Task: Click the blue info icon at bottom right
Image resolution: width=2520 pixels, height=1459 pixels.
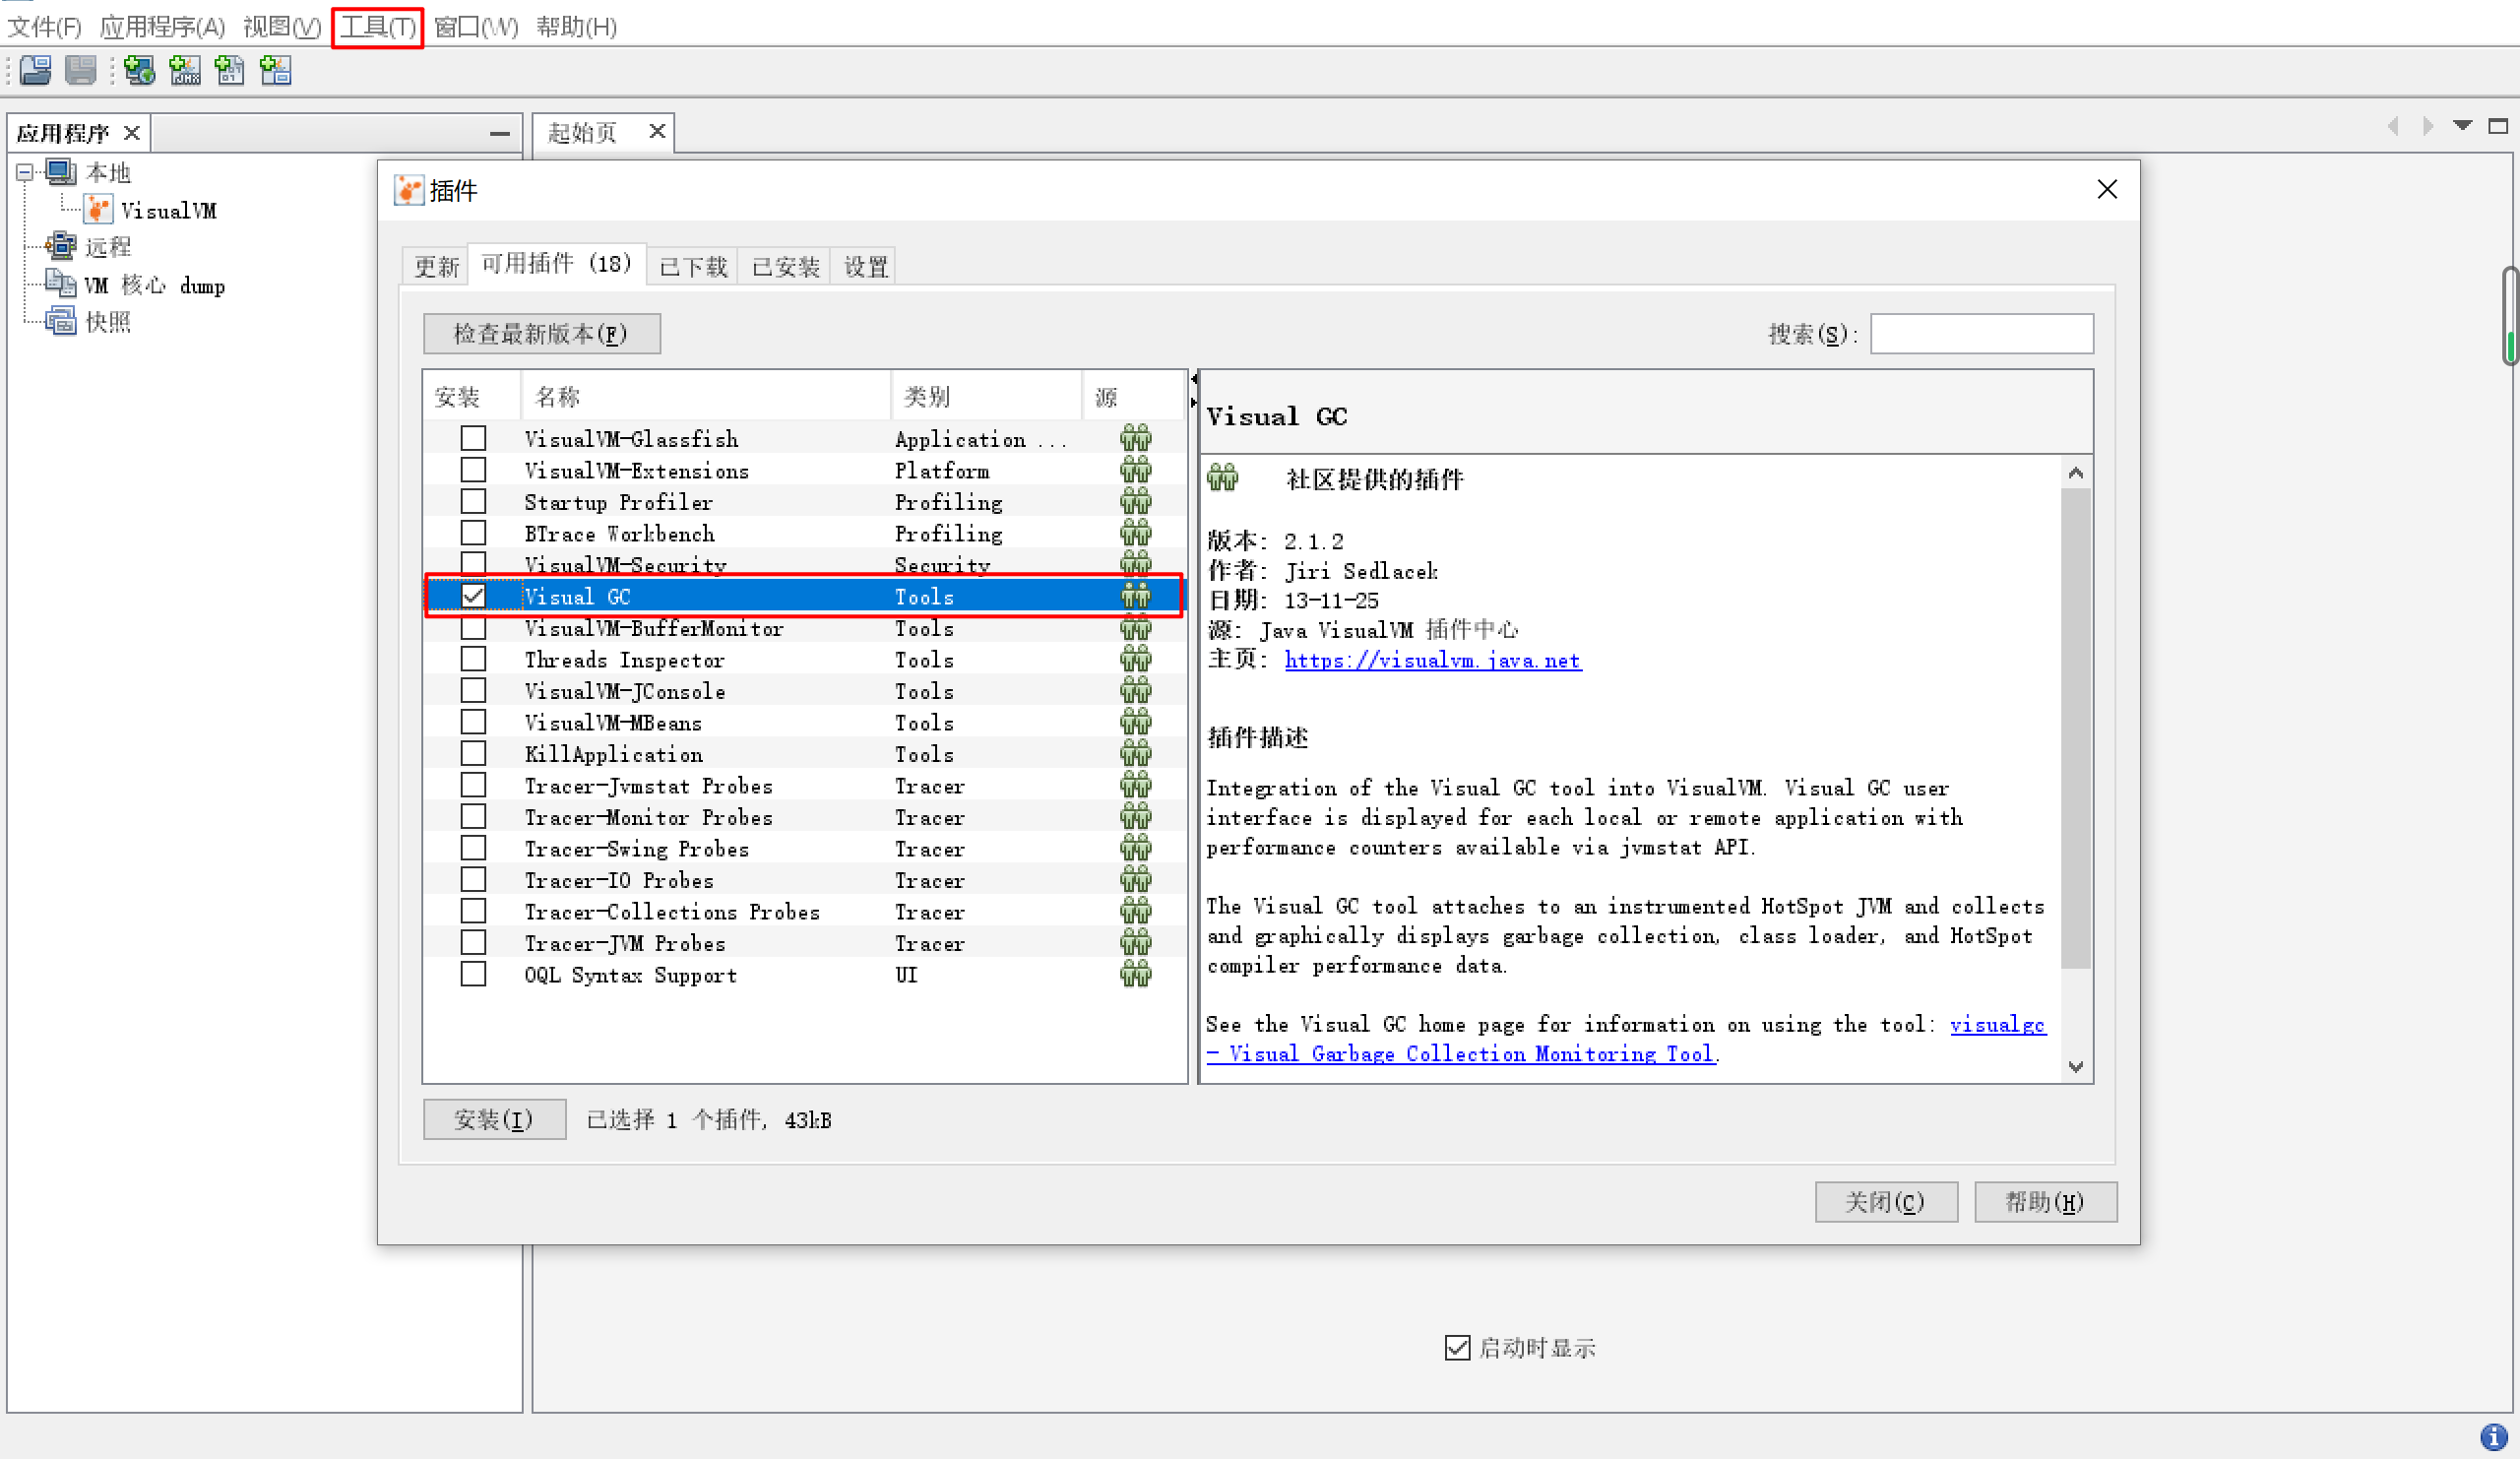Action: tap(2494, 1437)
